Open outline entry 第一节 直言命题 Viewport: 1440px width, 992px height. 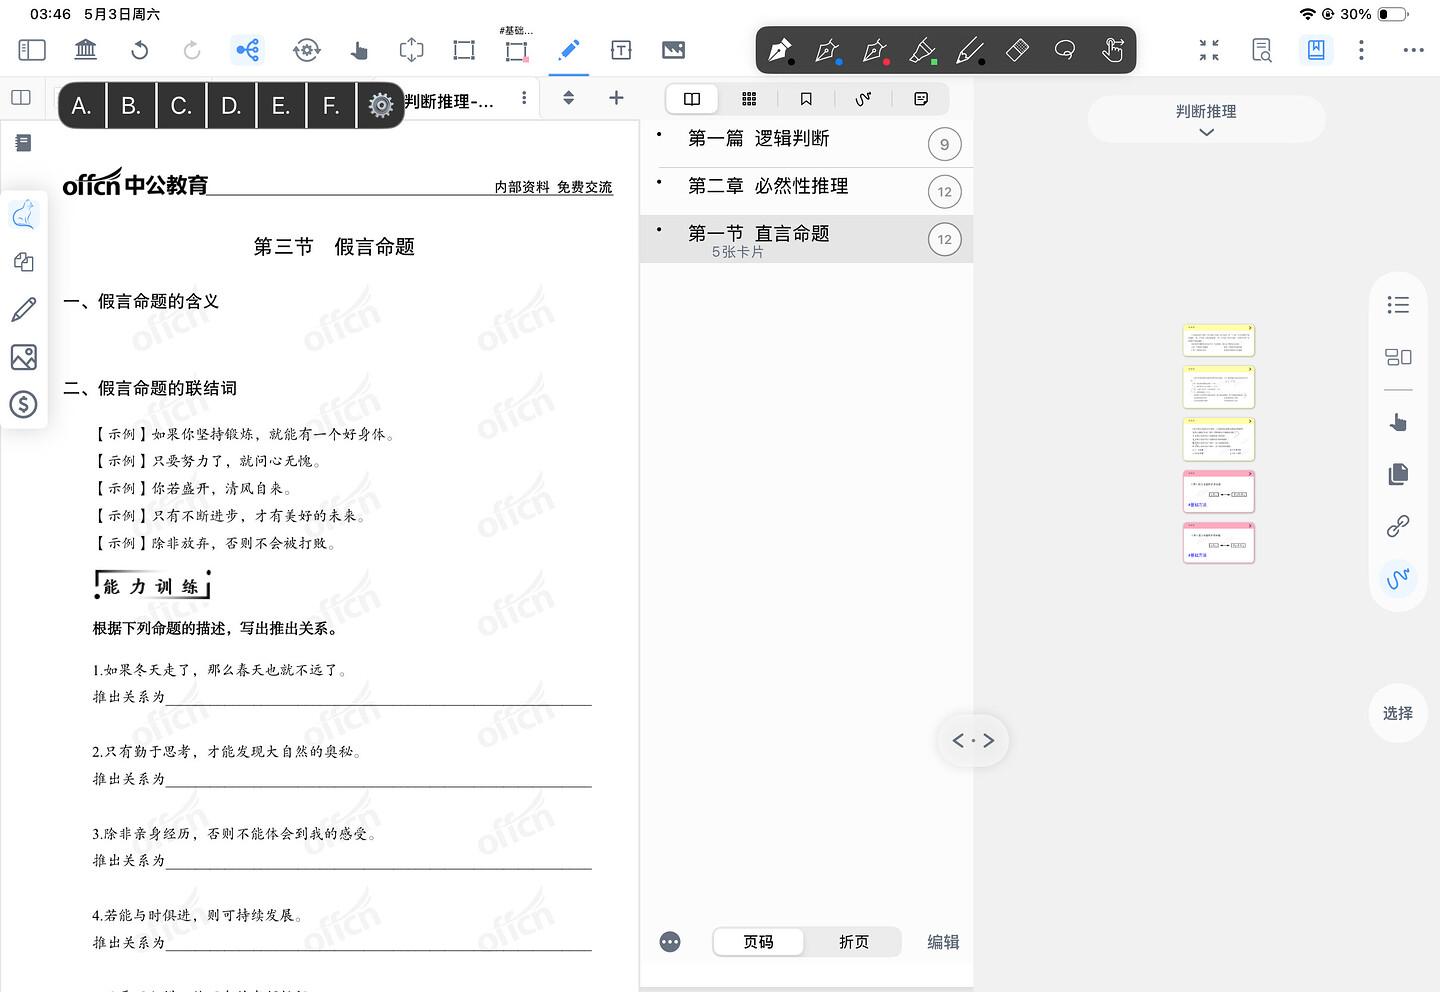coord(759,233)
